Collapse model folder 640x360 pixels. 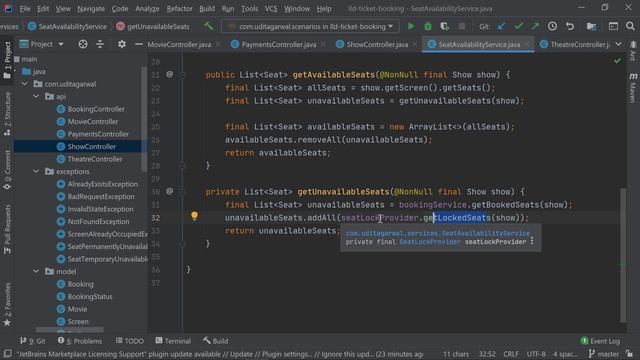click(x=36, y=271)
